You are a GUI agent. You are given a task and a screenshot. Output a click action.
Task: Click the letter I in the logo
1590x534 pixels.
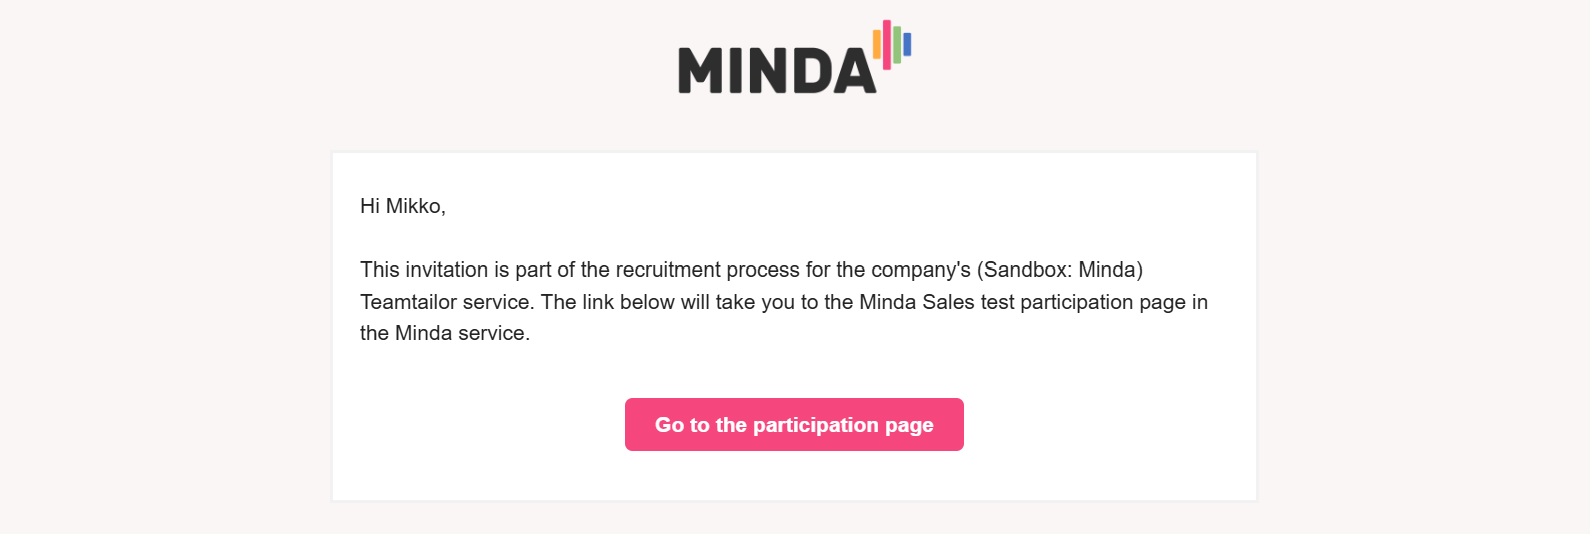pyautogui.click(x=735, y=71)
